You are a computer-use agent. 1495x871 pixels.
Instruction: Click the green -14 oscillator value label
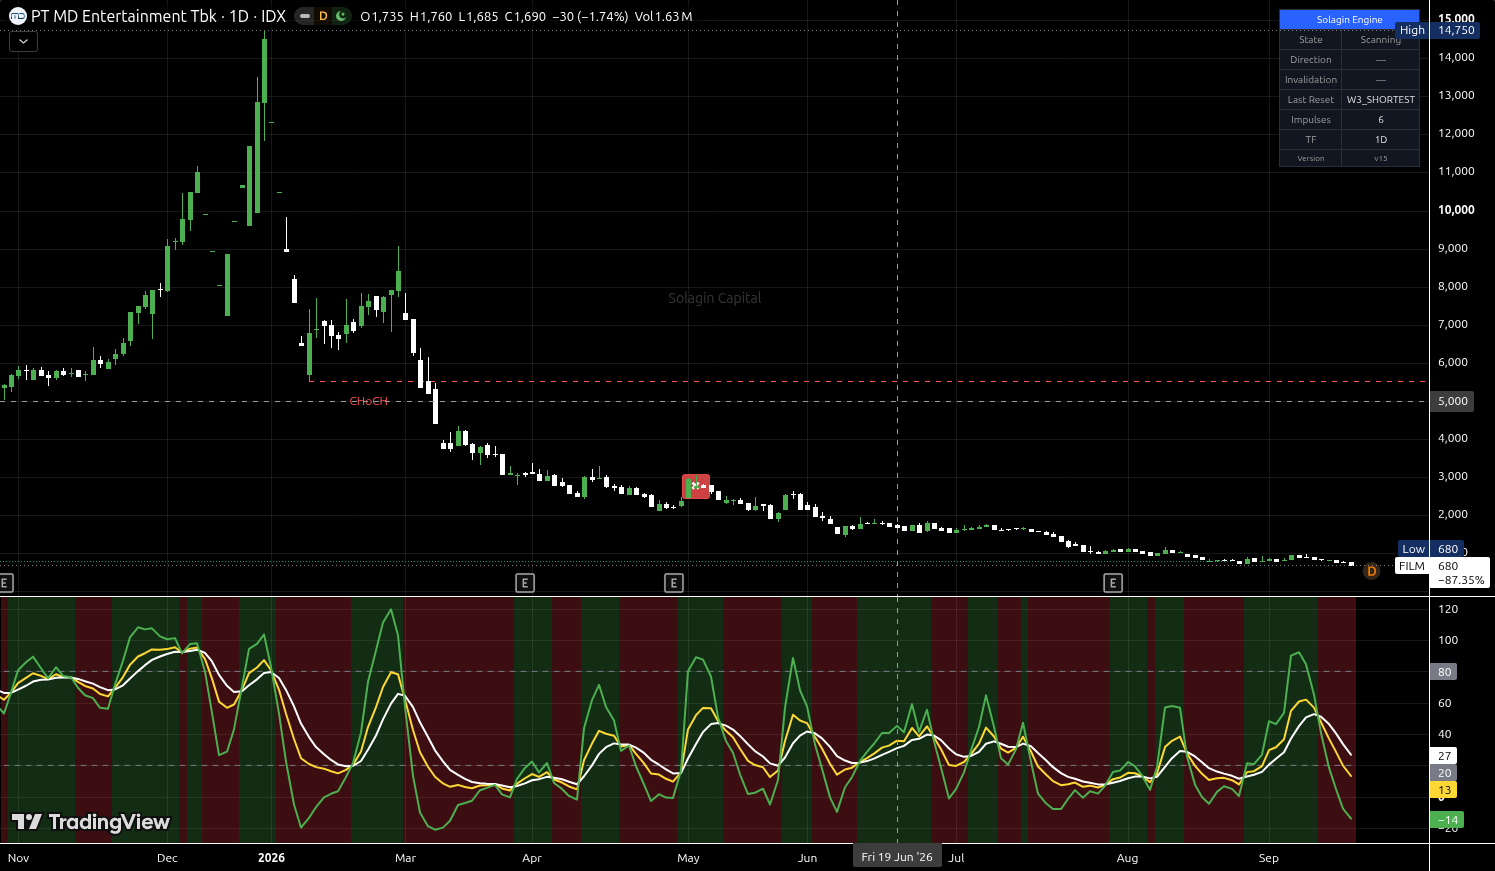pyautogui.click(x=1447, y=820)
